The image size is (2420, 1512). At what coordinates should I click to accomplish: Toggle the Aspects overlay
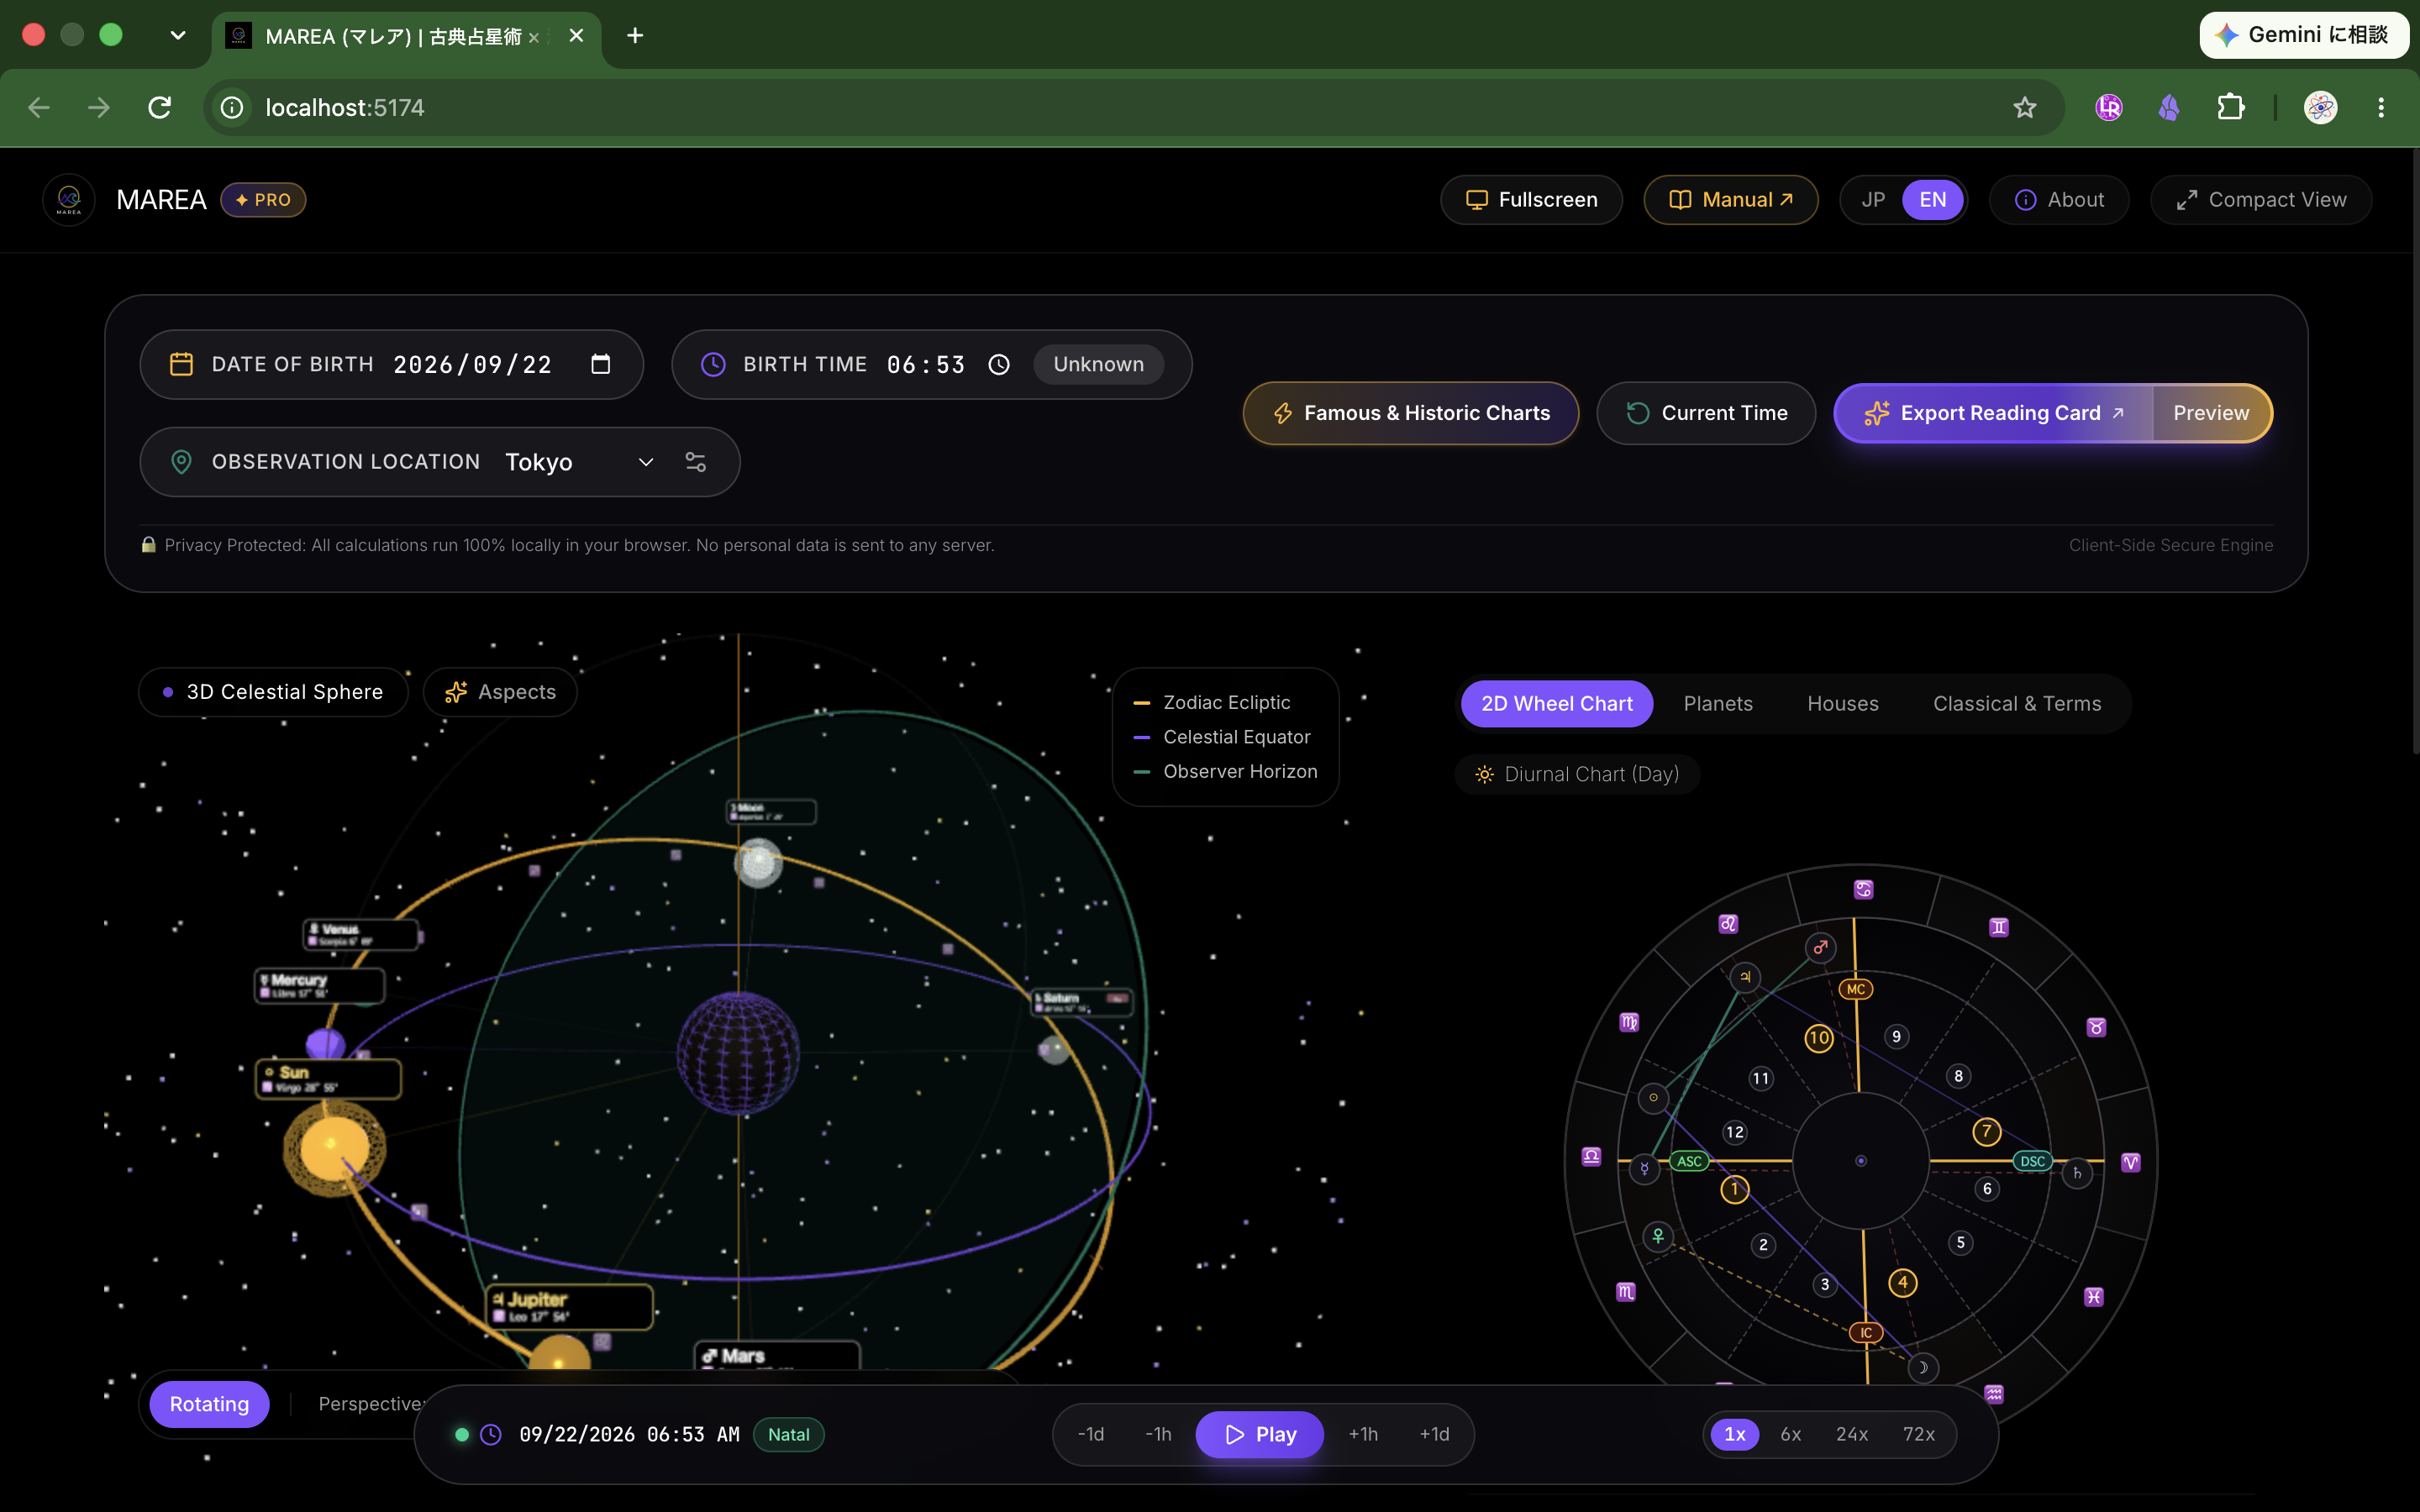500,692
